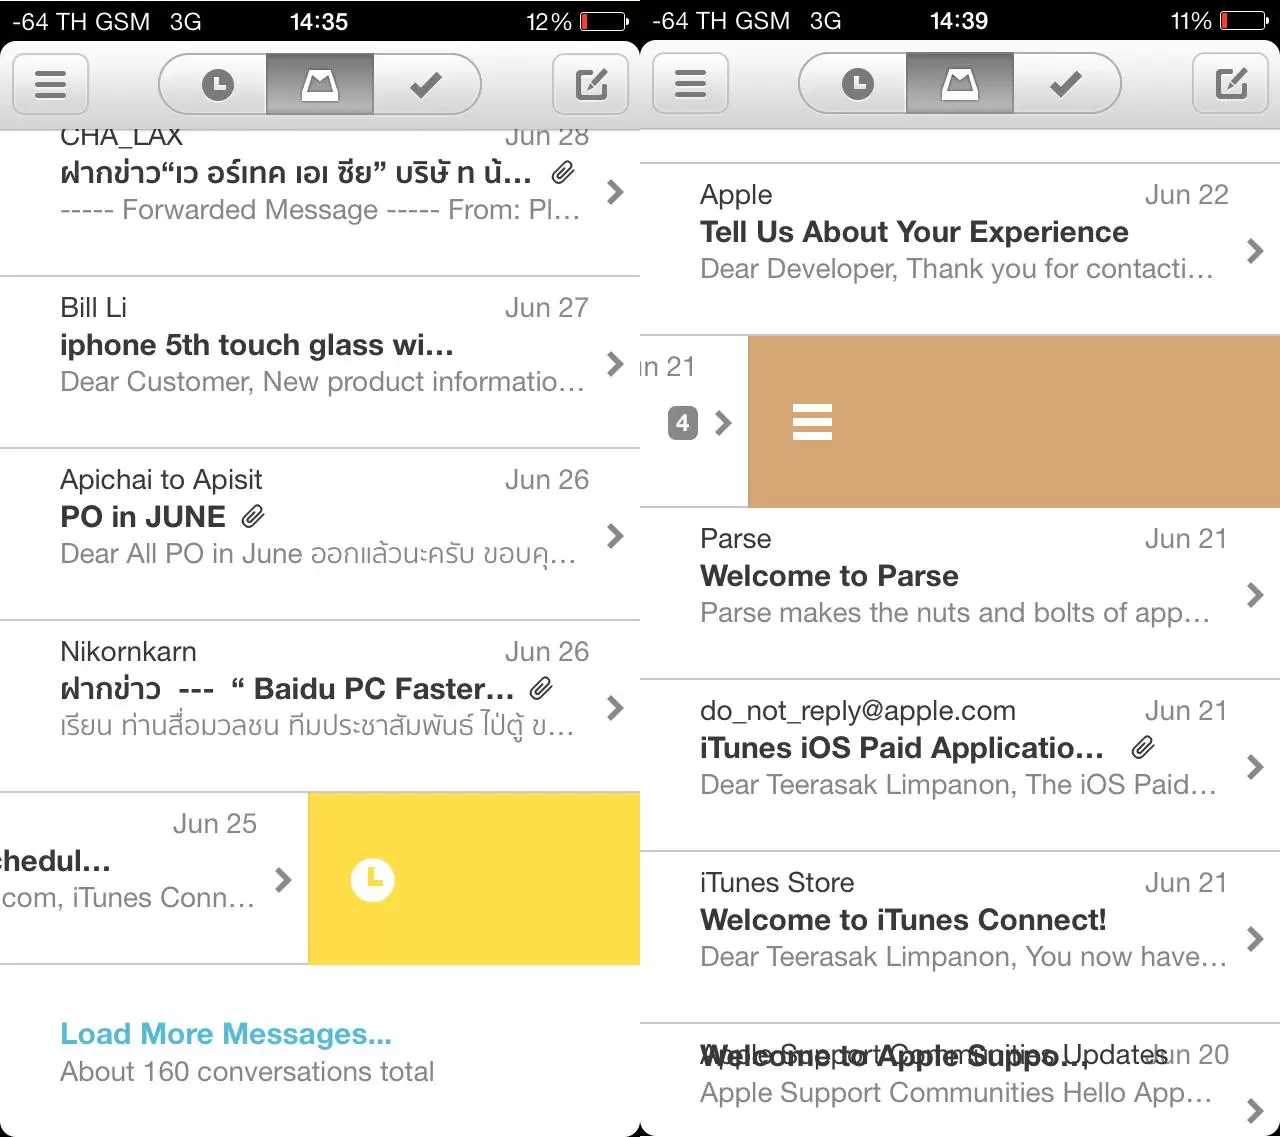Viewport: 1280px width, 1137px height.
Task: Expand Apichai to Apisit message chevron
Action: (615, 536)
